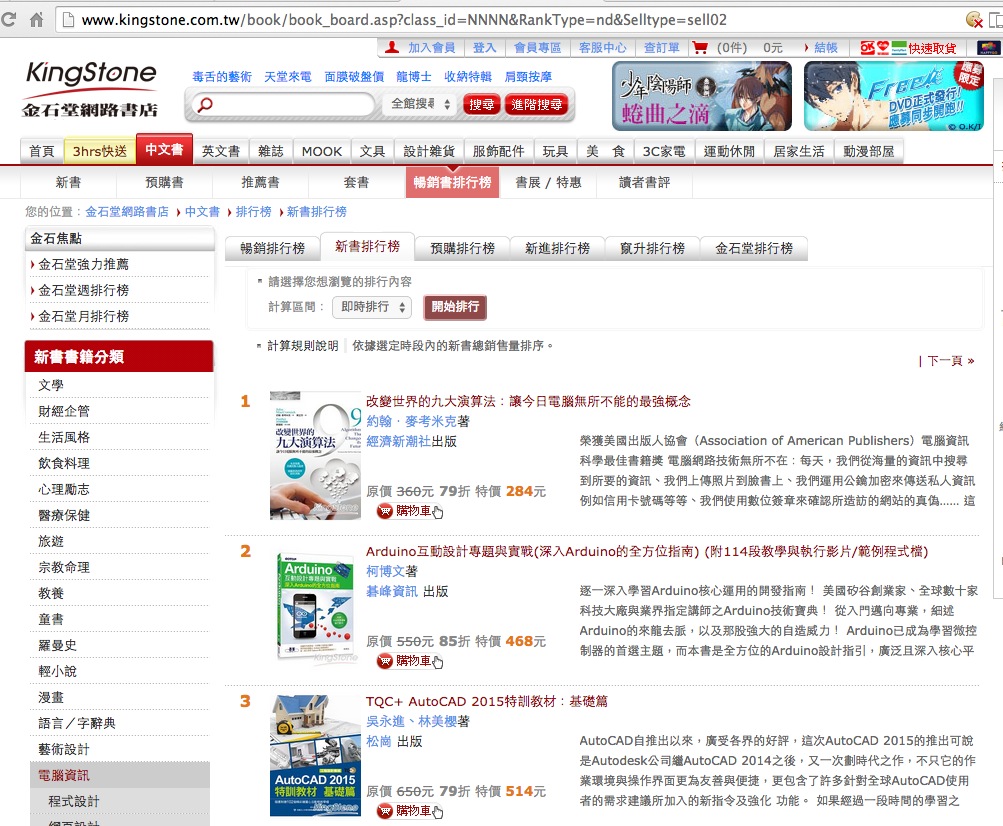The height and width of the screenshot is (826, 1003).
Task: Click the Arduino book cover thumbnail
Action: (315, 607)
